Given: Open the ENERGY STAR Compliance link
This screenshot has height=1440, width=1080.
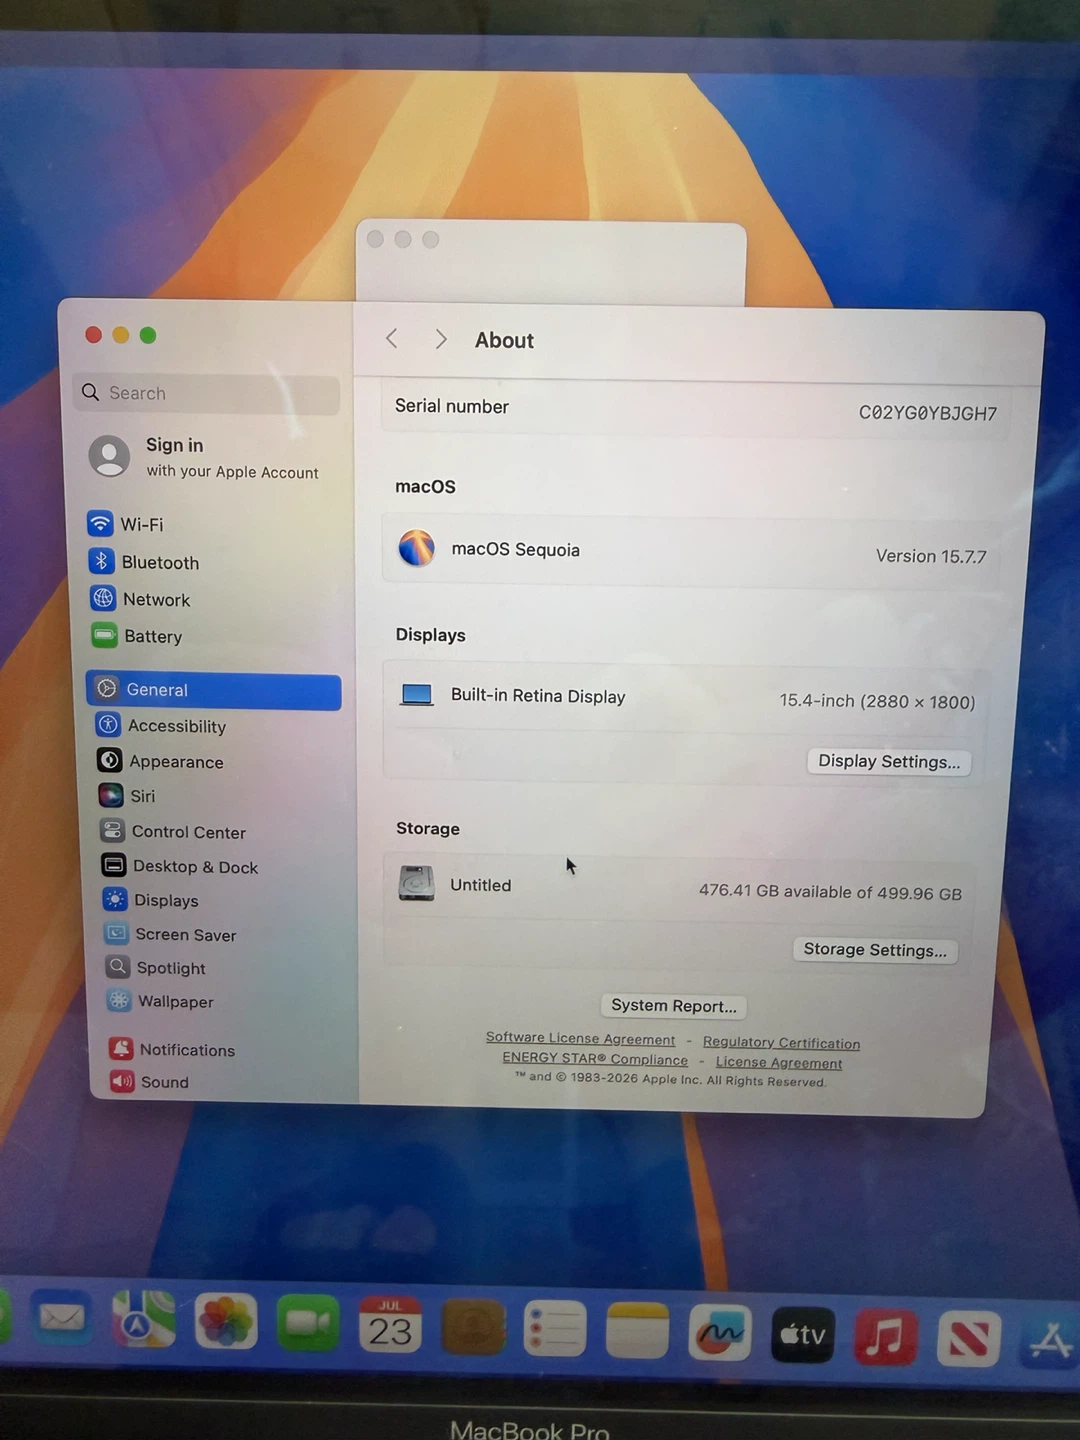Looking at the screenshot, I should (595, 1059).
